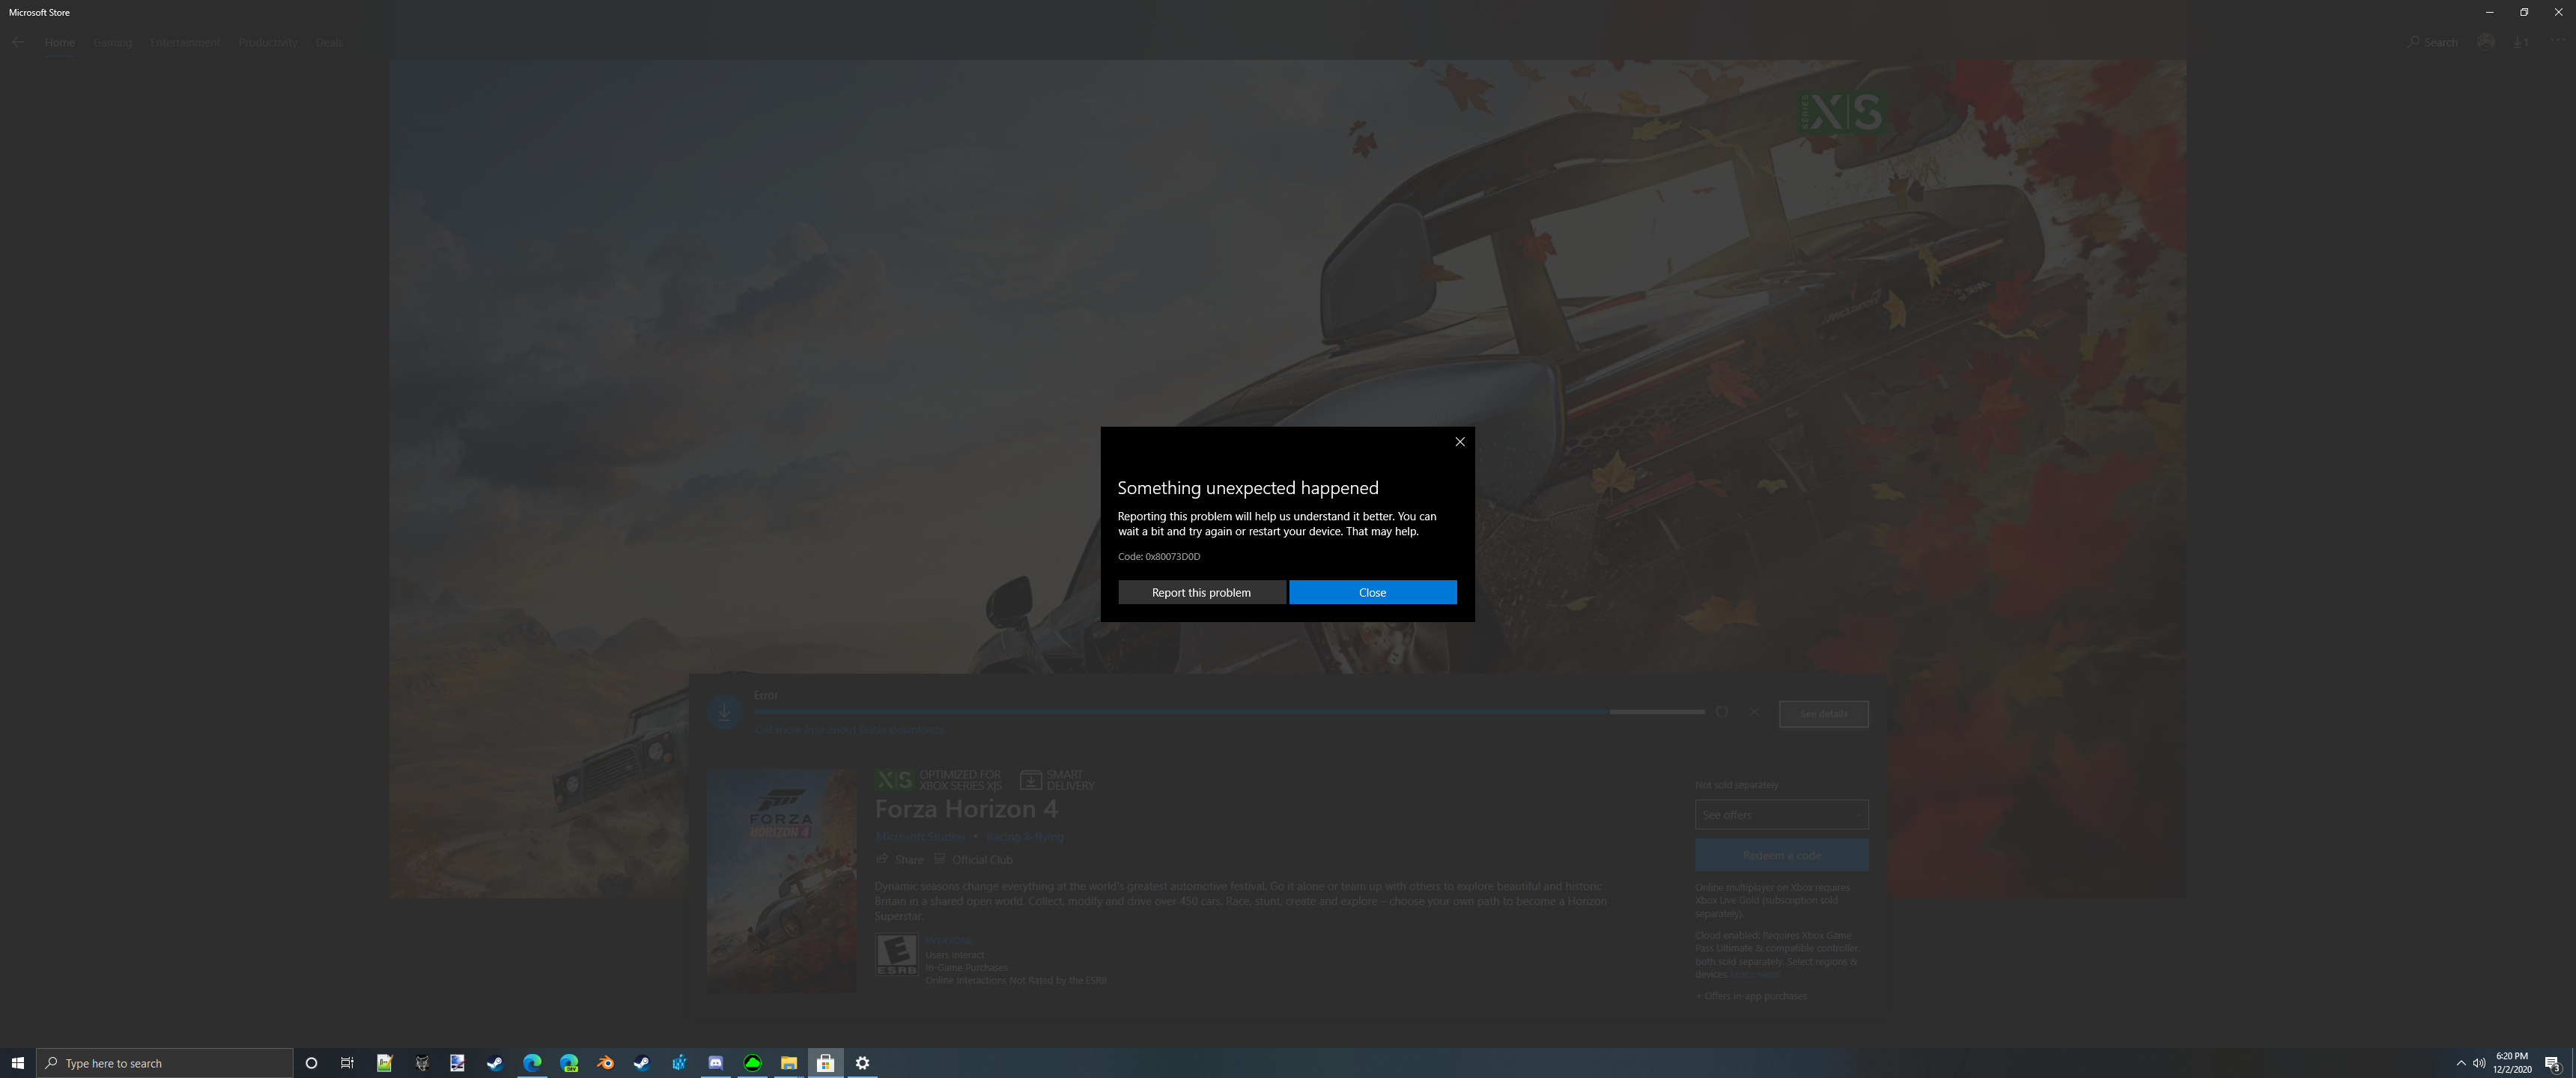2576x1078 pixels.
Task: Open Blender from the taskbar
Action: pos(605,1062)
